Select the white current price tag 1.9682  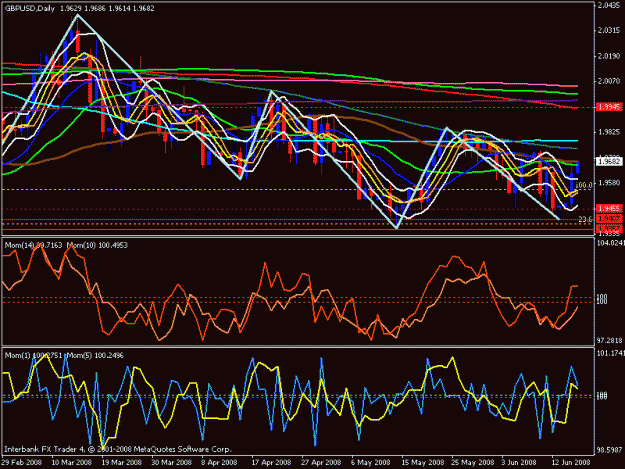click(x=609, y=161)
